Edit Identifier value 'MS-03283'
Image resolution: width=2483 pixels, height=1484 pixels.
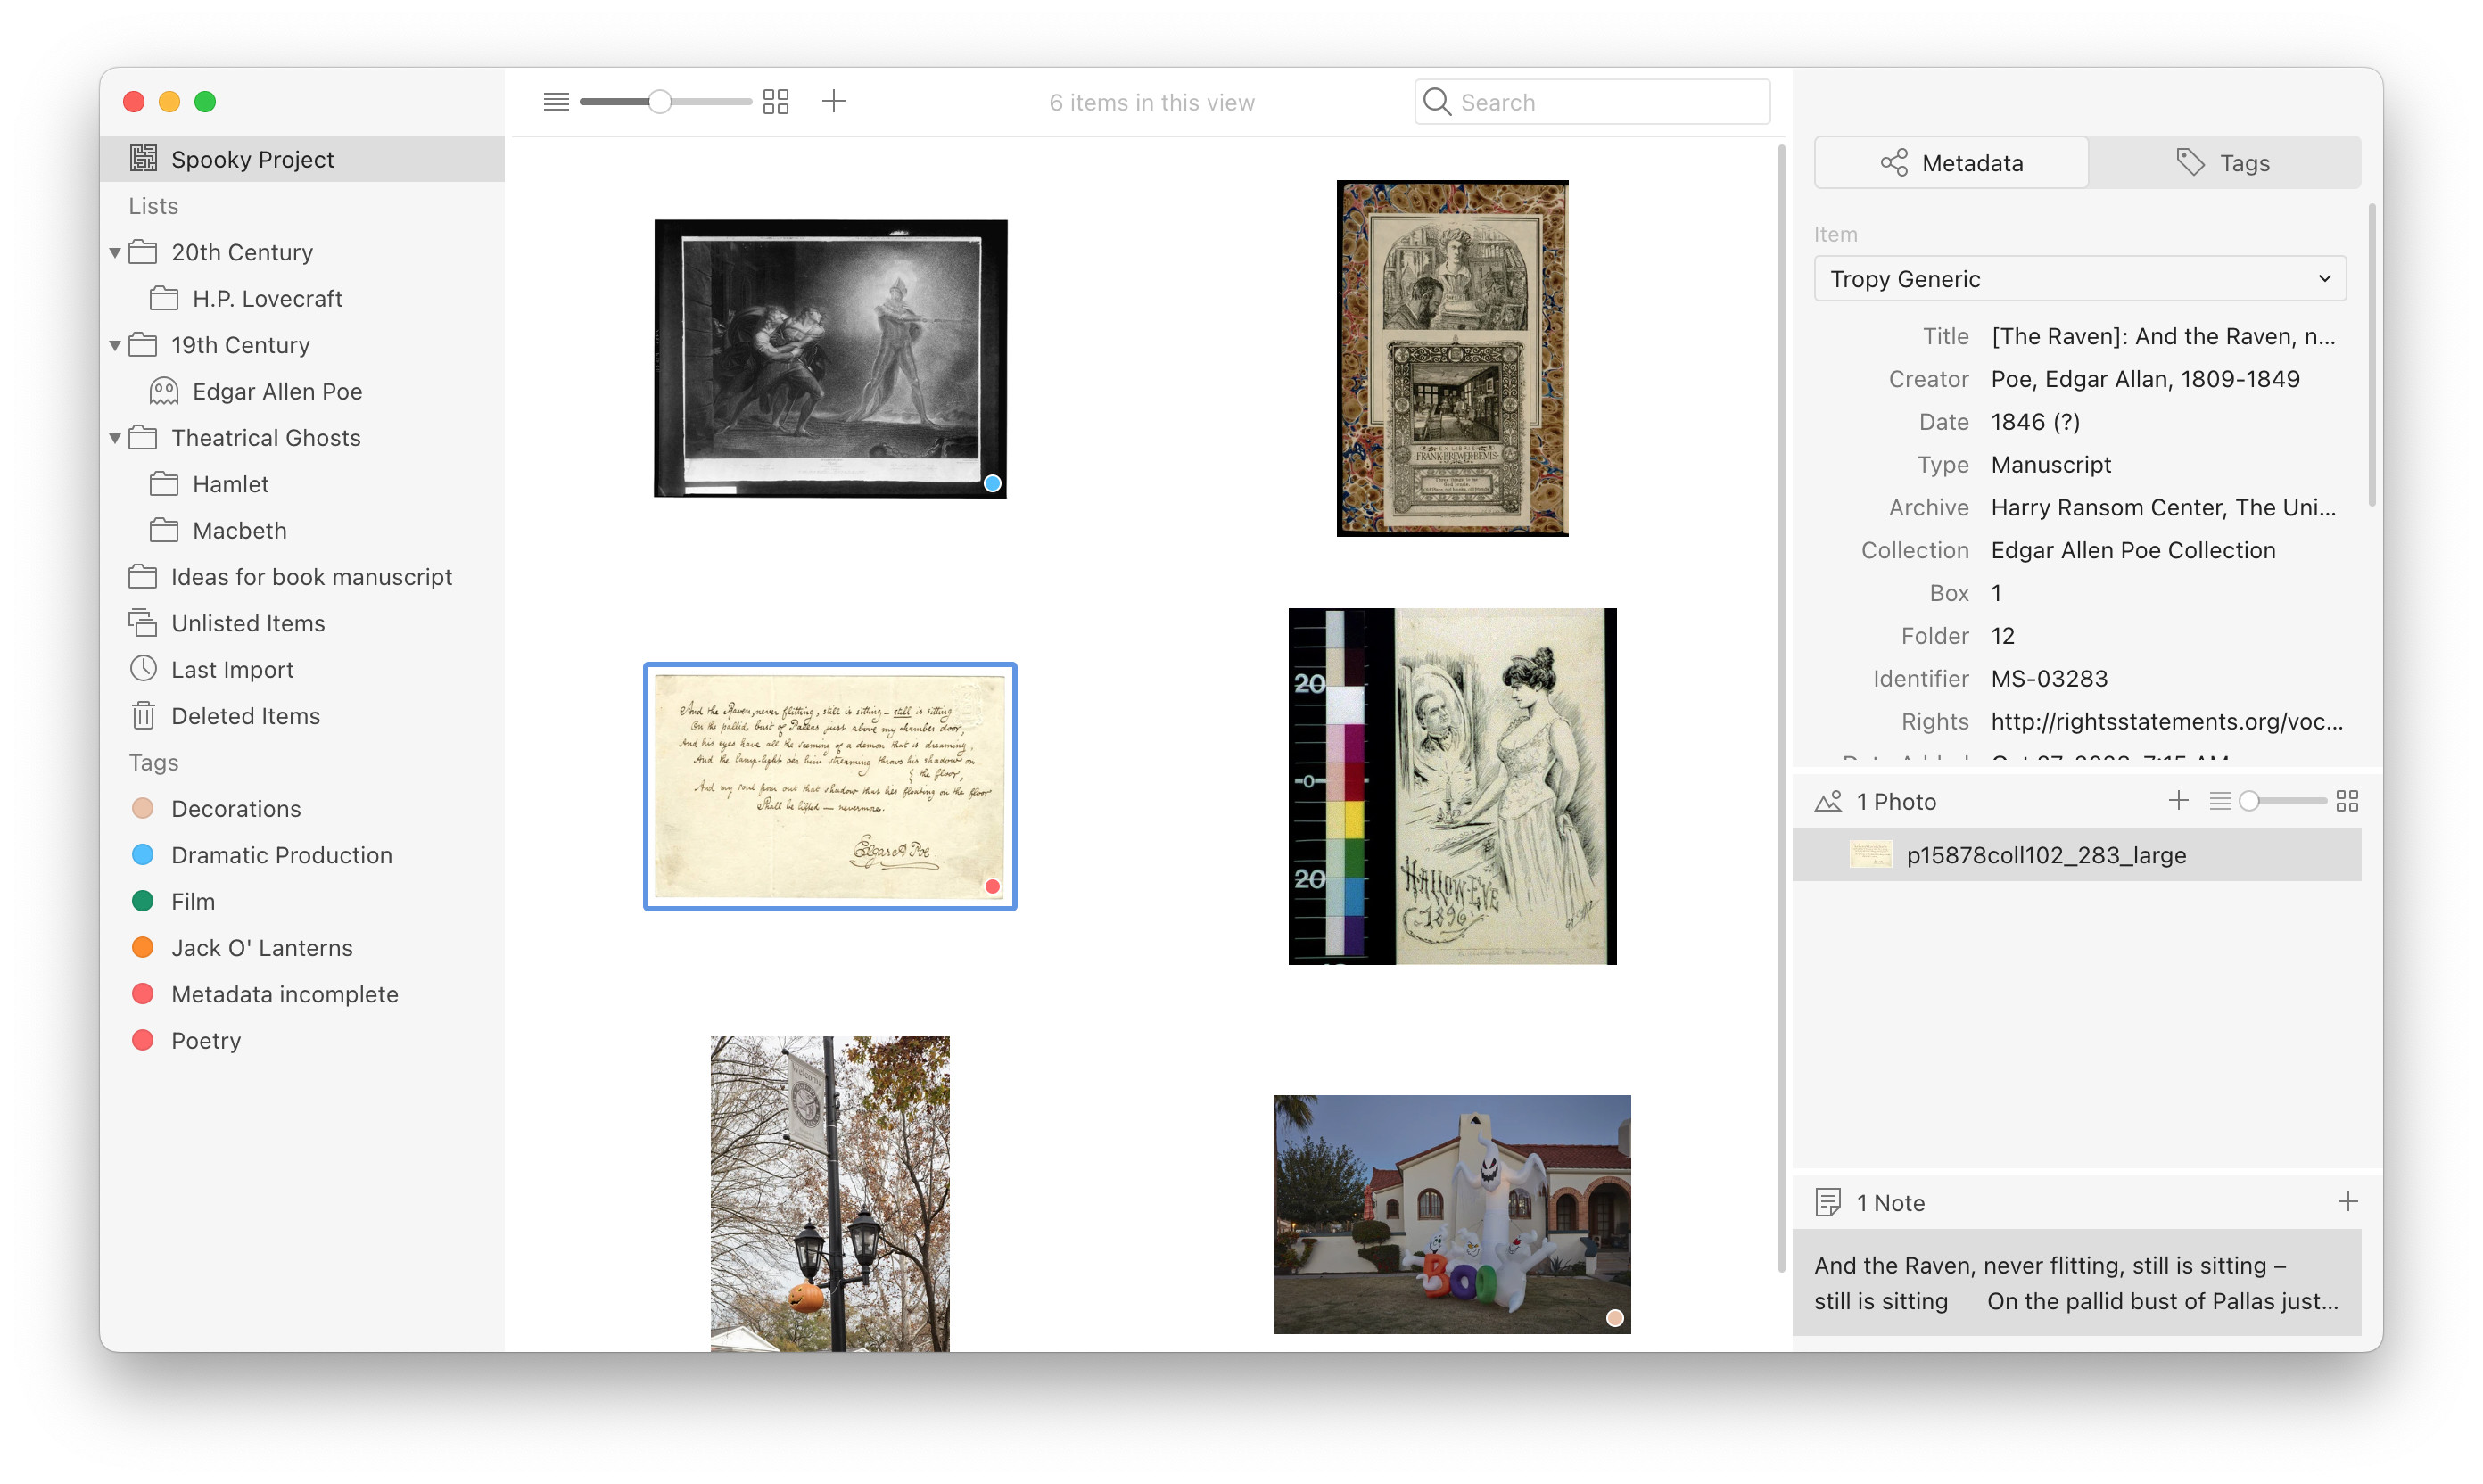coord(2049,679)
